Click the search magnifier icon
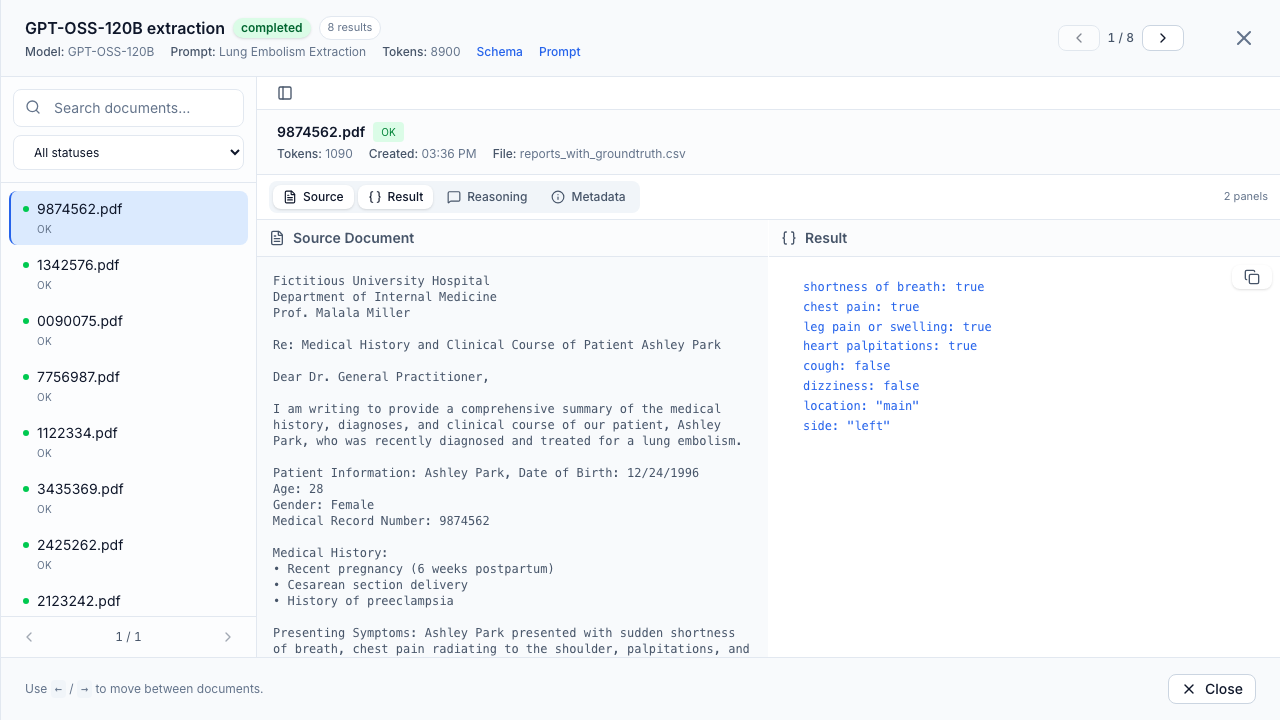Screen dimensions: 1280x720 (x=33, y=108)
